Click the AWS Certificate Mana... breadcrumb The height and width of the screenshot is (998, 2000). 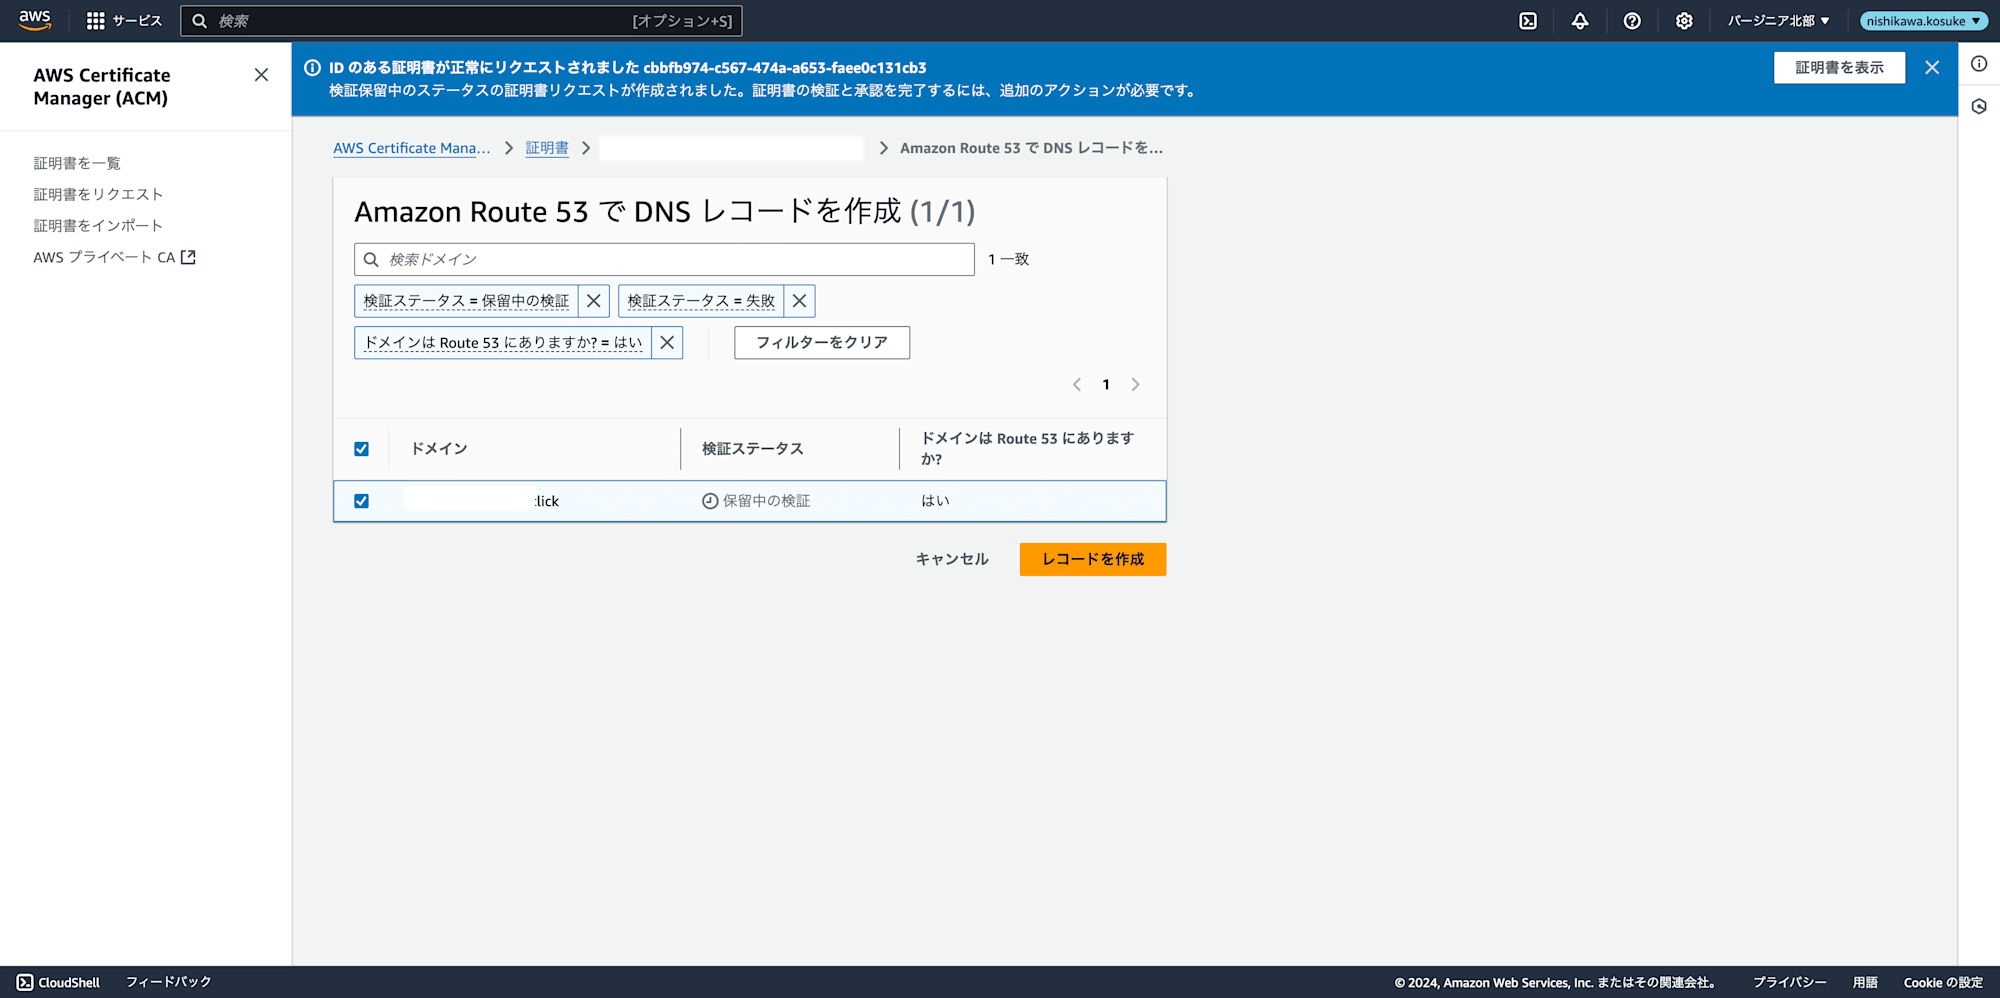click(x=412, y=148)
